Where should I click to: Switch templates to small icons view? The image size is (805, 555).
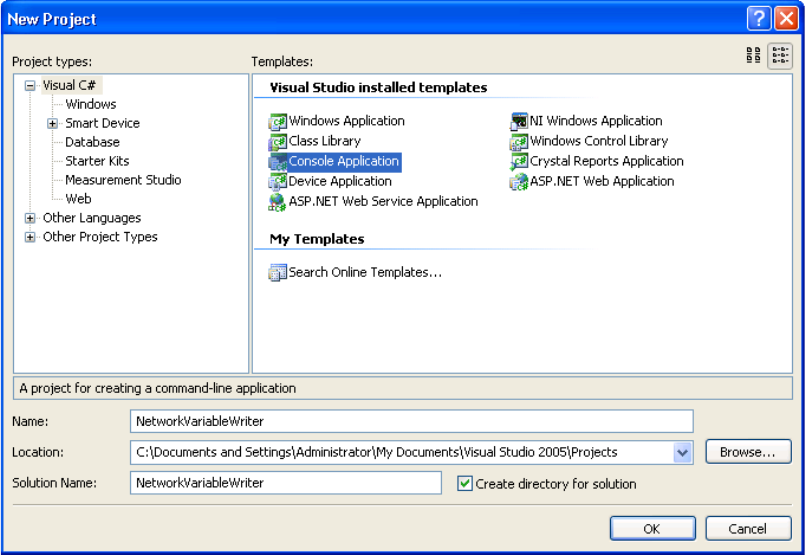780,55
